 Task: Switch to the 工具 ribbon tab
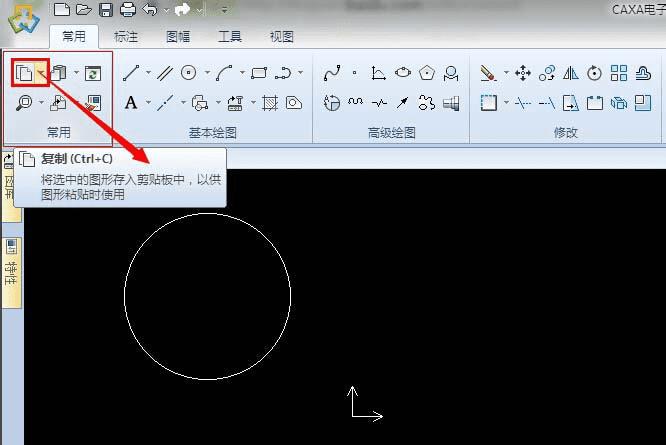pos(229,37)
